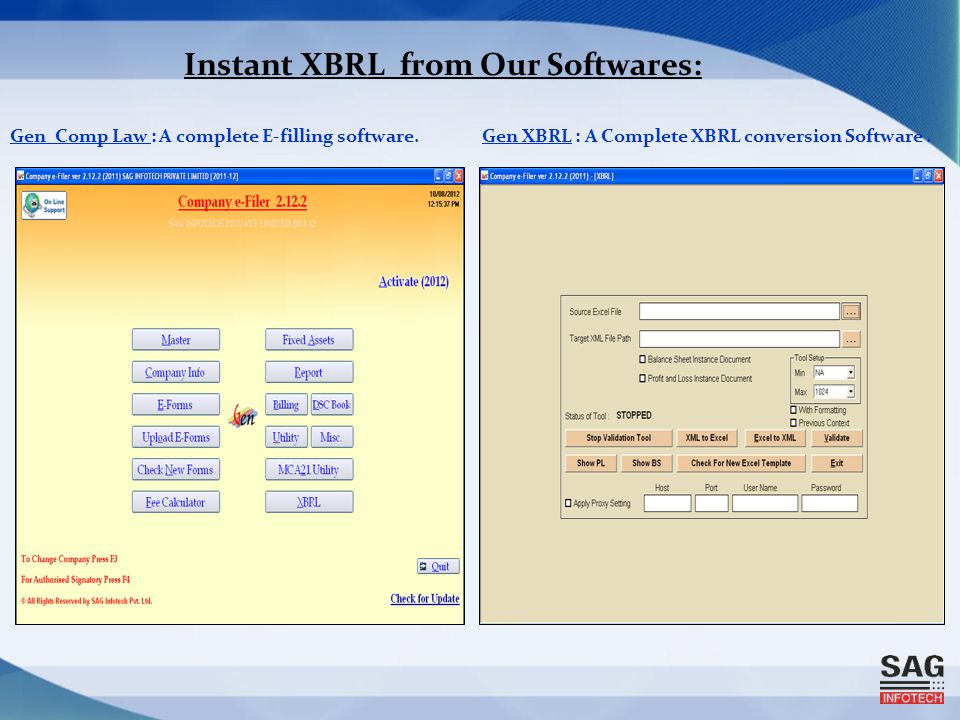Click the Exit button in XBRL window
This screenshot has width=960, height=720.
(x=836, y=463)
